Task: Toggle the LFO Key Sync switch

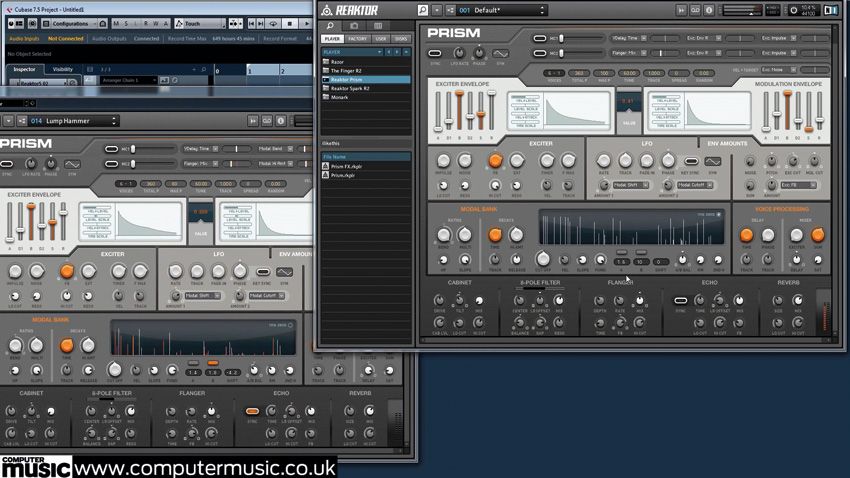Action: pyautogui.click(x=691, y=161)
